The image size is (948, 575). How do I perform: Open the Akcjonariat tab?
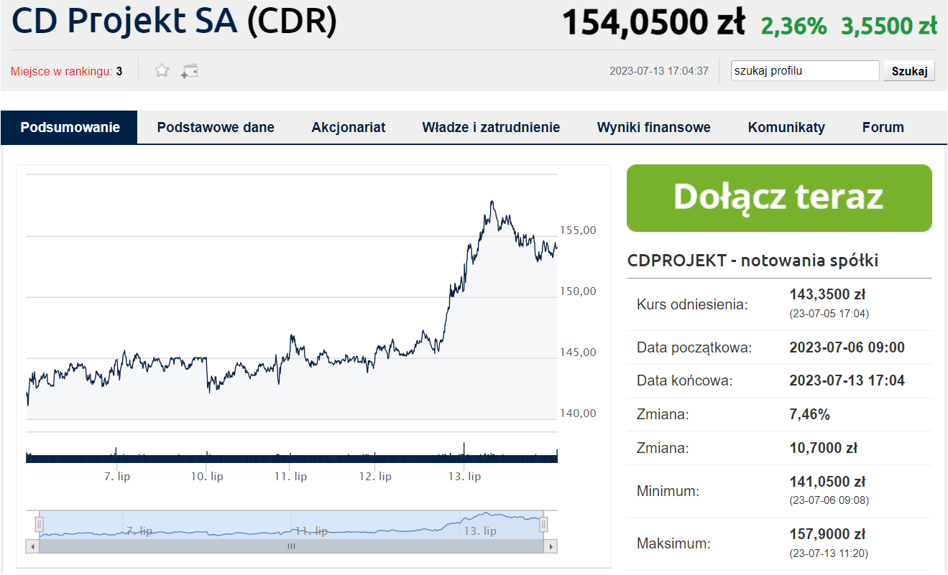click(348, 128)
